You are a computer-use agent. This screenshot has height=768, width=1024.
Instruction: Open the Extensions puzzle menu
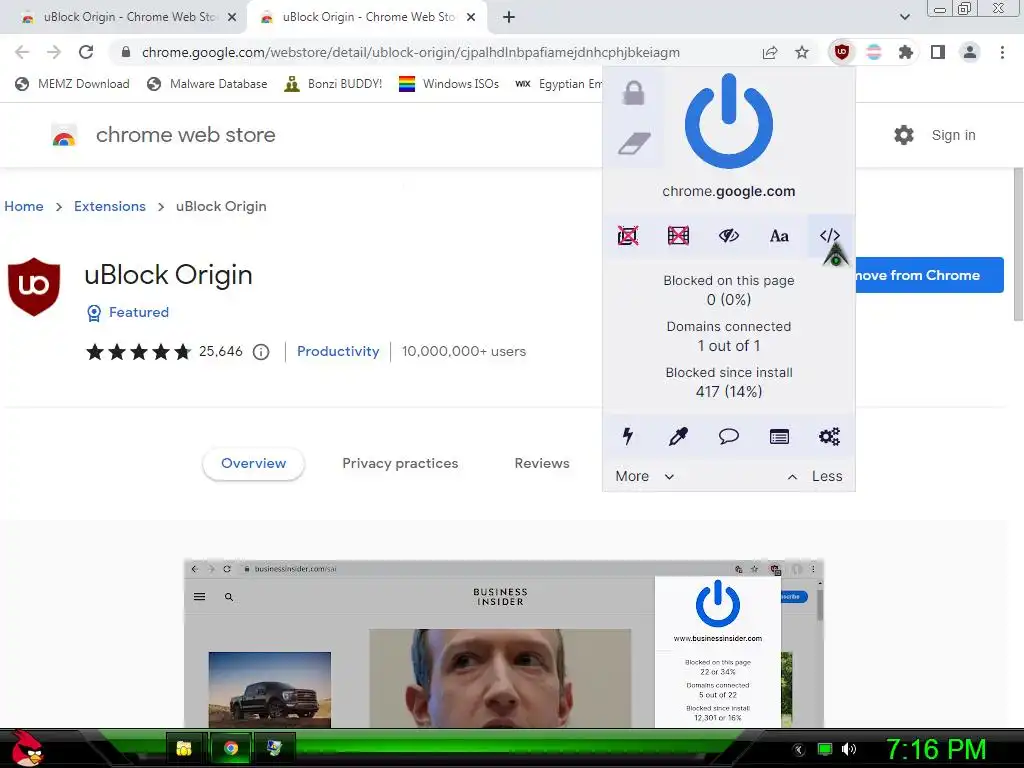tap(905, 52)
